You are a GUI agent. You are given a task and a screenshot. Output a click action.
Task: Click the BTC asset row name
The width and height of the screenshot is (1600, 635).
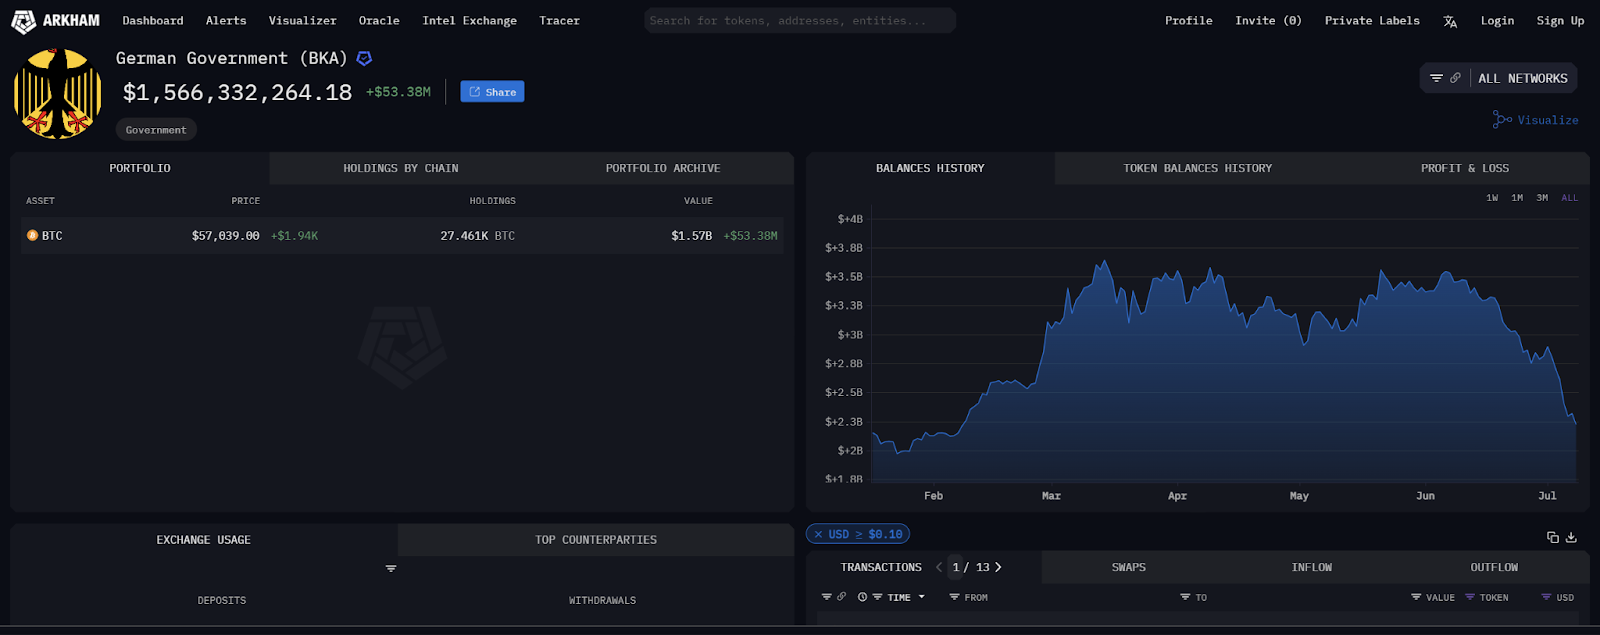(52, 236)
